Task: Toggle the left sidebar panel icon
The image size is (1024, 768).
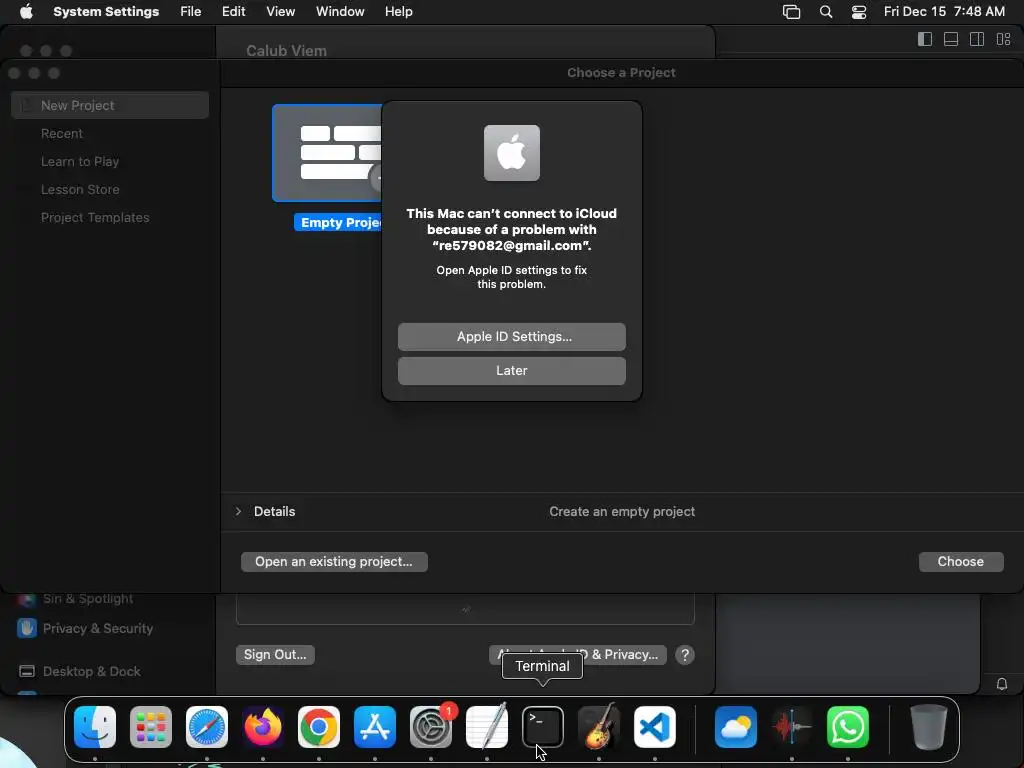Action: click(x=925, y=39)
